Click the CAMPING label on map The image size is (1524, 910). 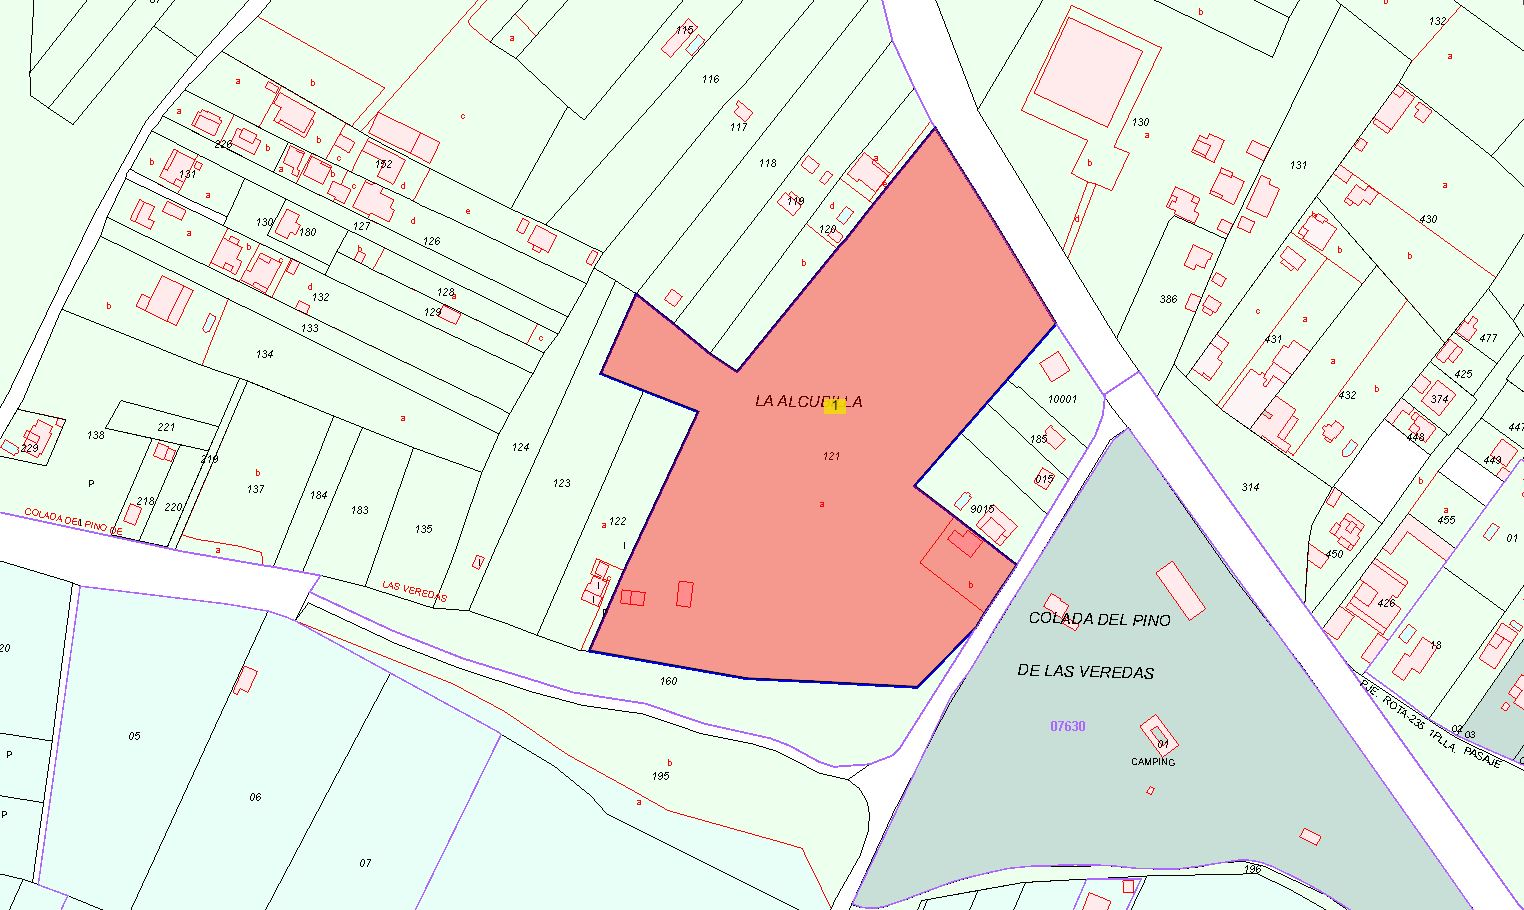click(x=1153, y=762)
